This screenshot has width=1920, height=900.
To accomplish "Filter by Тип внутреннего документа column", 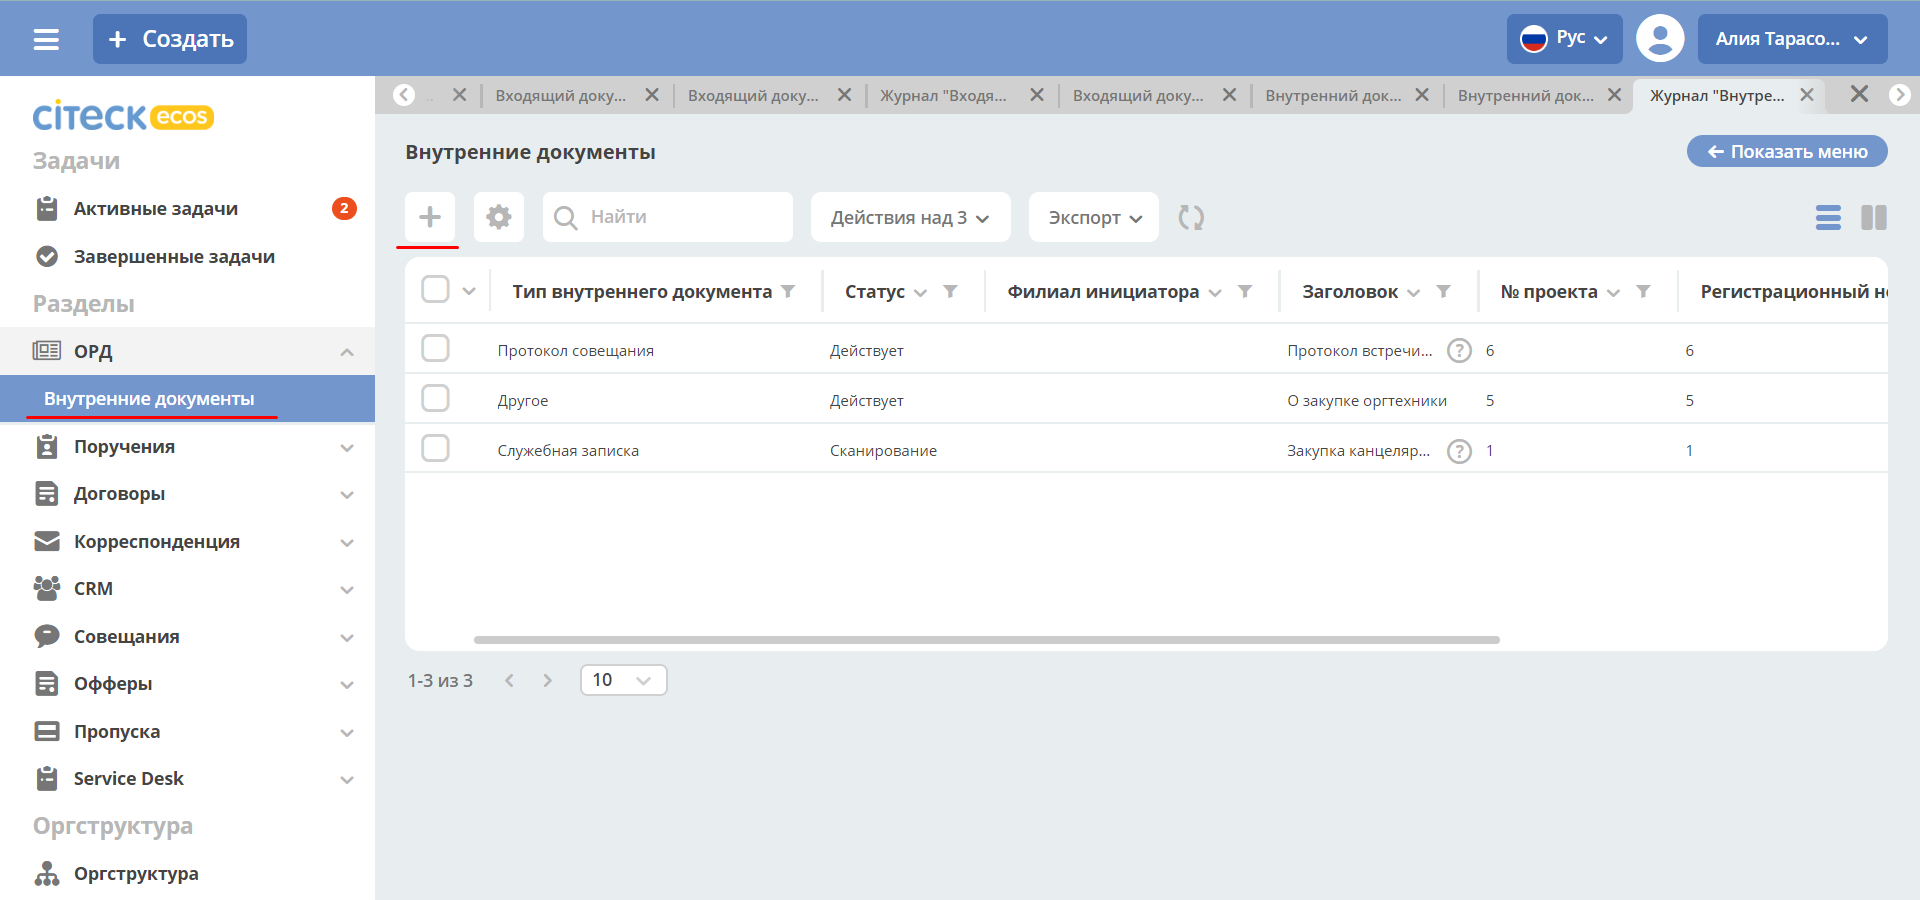I will coord(788,291).
